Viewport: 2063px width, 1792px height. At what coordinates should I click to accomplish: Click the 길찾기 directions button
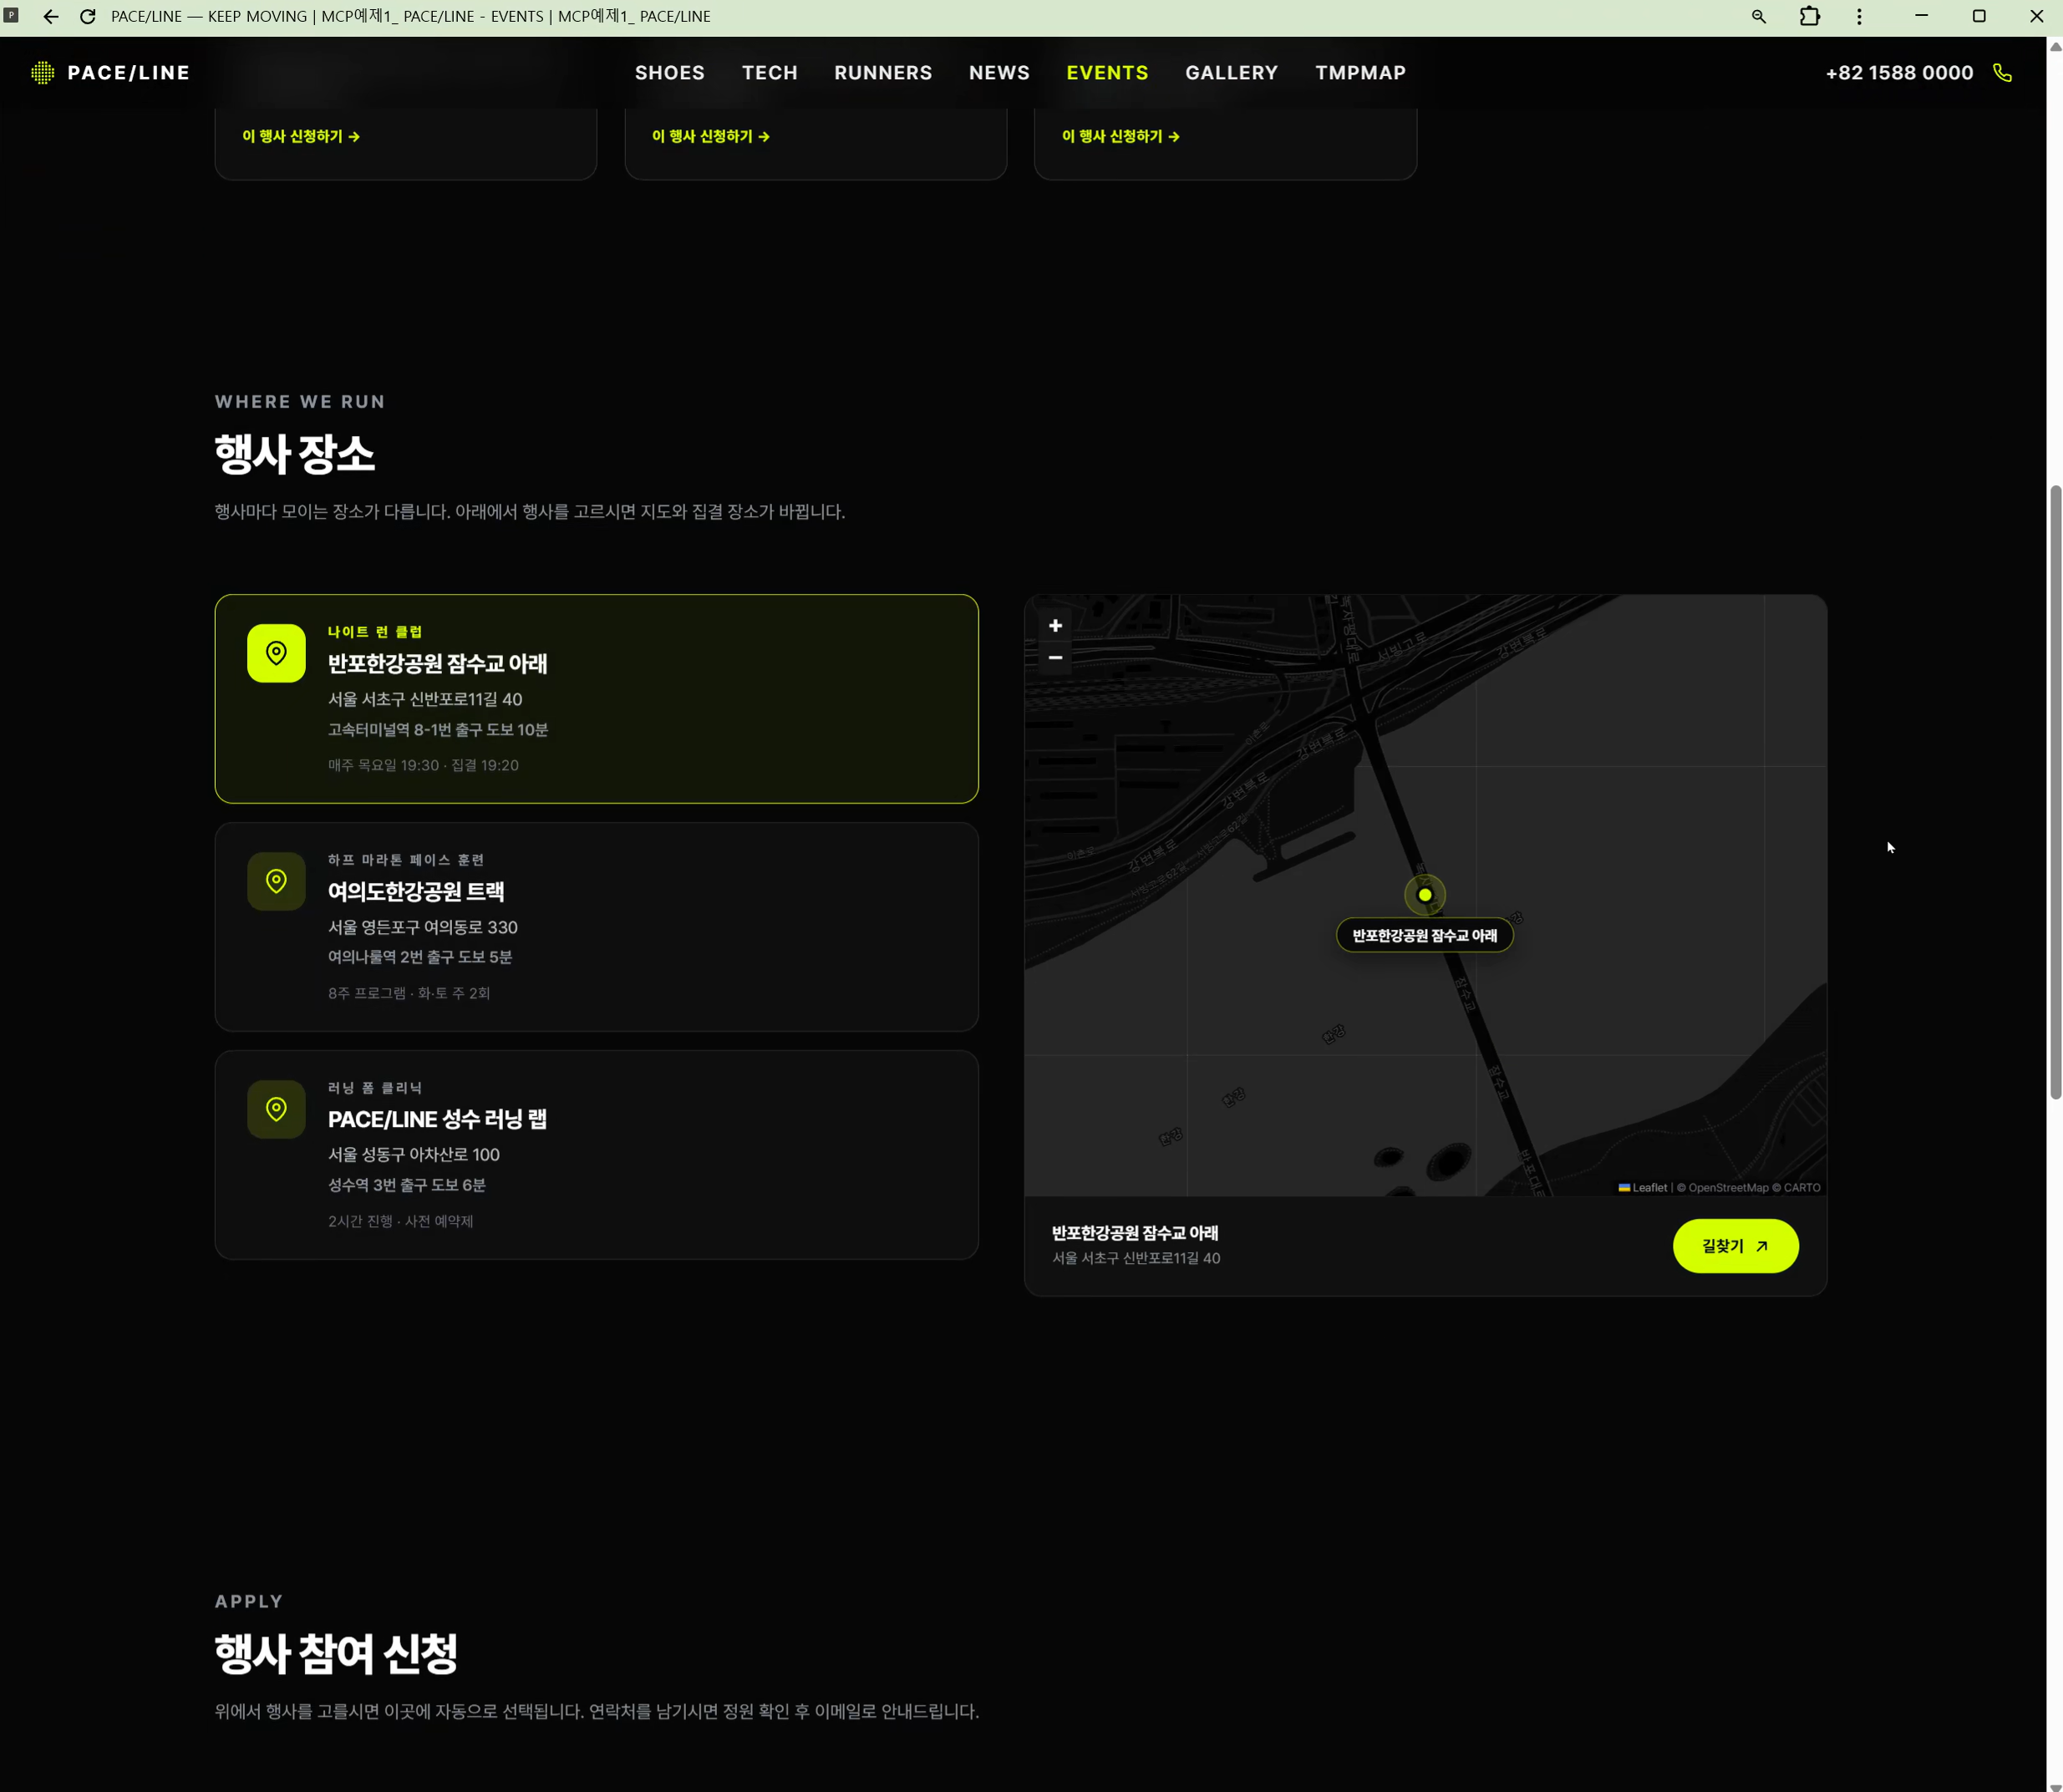pyautogui.click(x=1735, y=1246)
